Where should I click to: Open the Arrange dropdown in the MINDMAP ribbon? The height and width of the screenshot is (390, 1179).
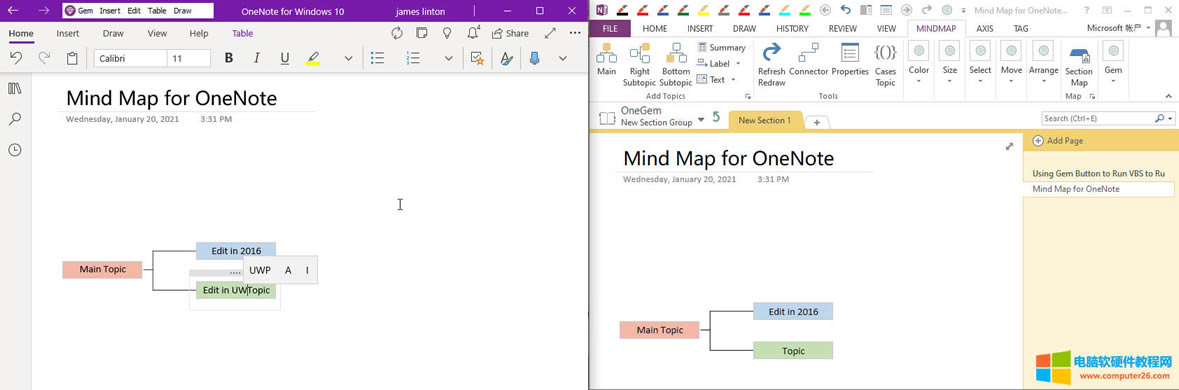(x=1044, y=62)
